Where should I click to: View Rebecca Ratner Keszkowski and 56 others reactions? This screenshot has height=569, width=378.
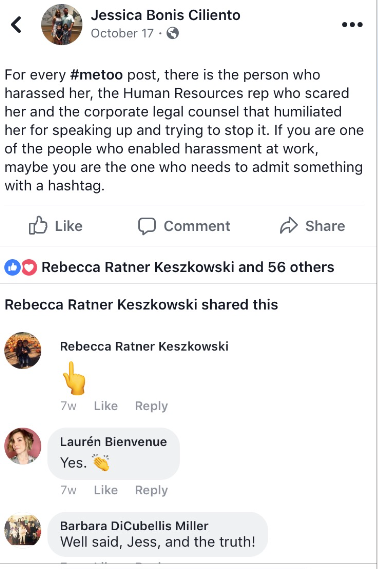[188, 267]
